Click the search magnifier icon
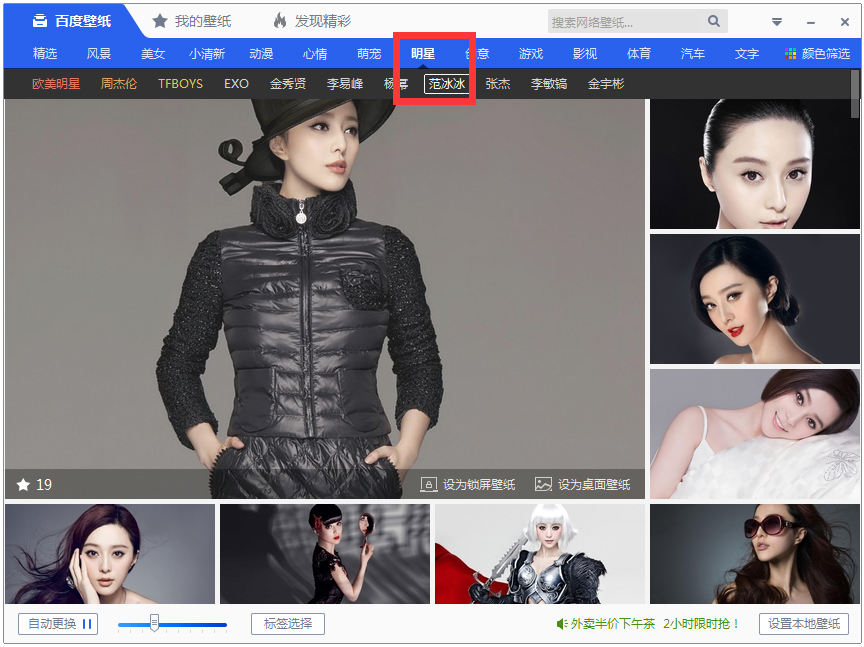The width and height of the screenshot is (864, 647). point(714,21)
